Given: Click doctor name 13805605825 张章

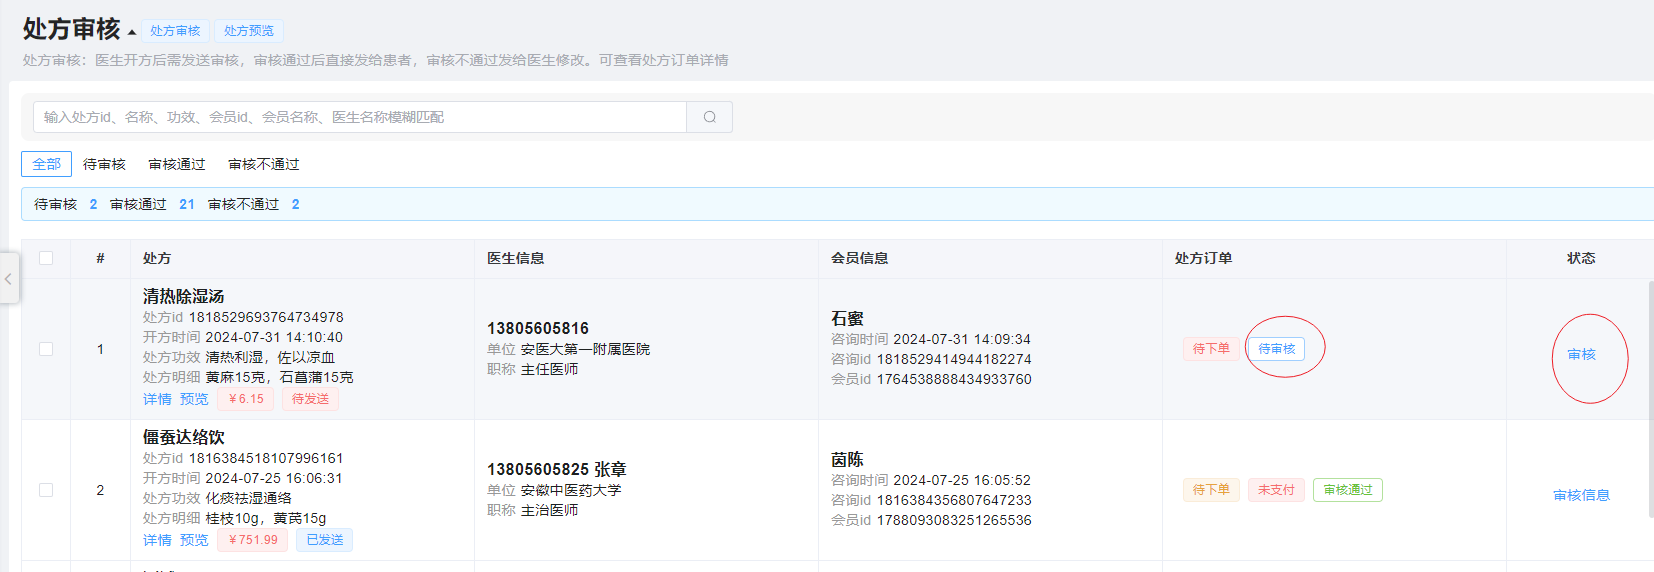Looking at the screenshot, I should pos(557,469).
